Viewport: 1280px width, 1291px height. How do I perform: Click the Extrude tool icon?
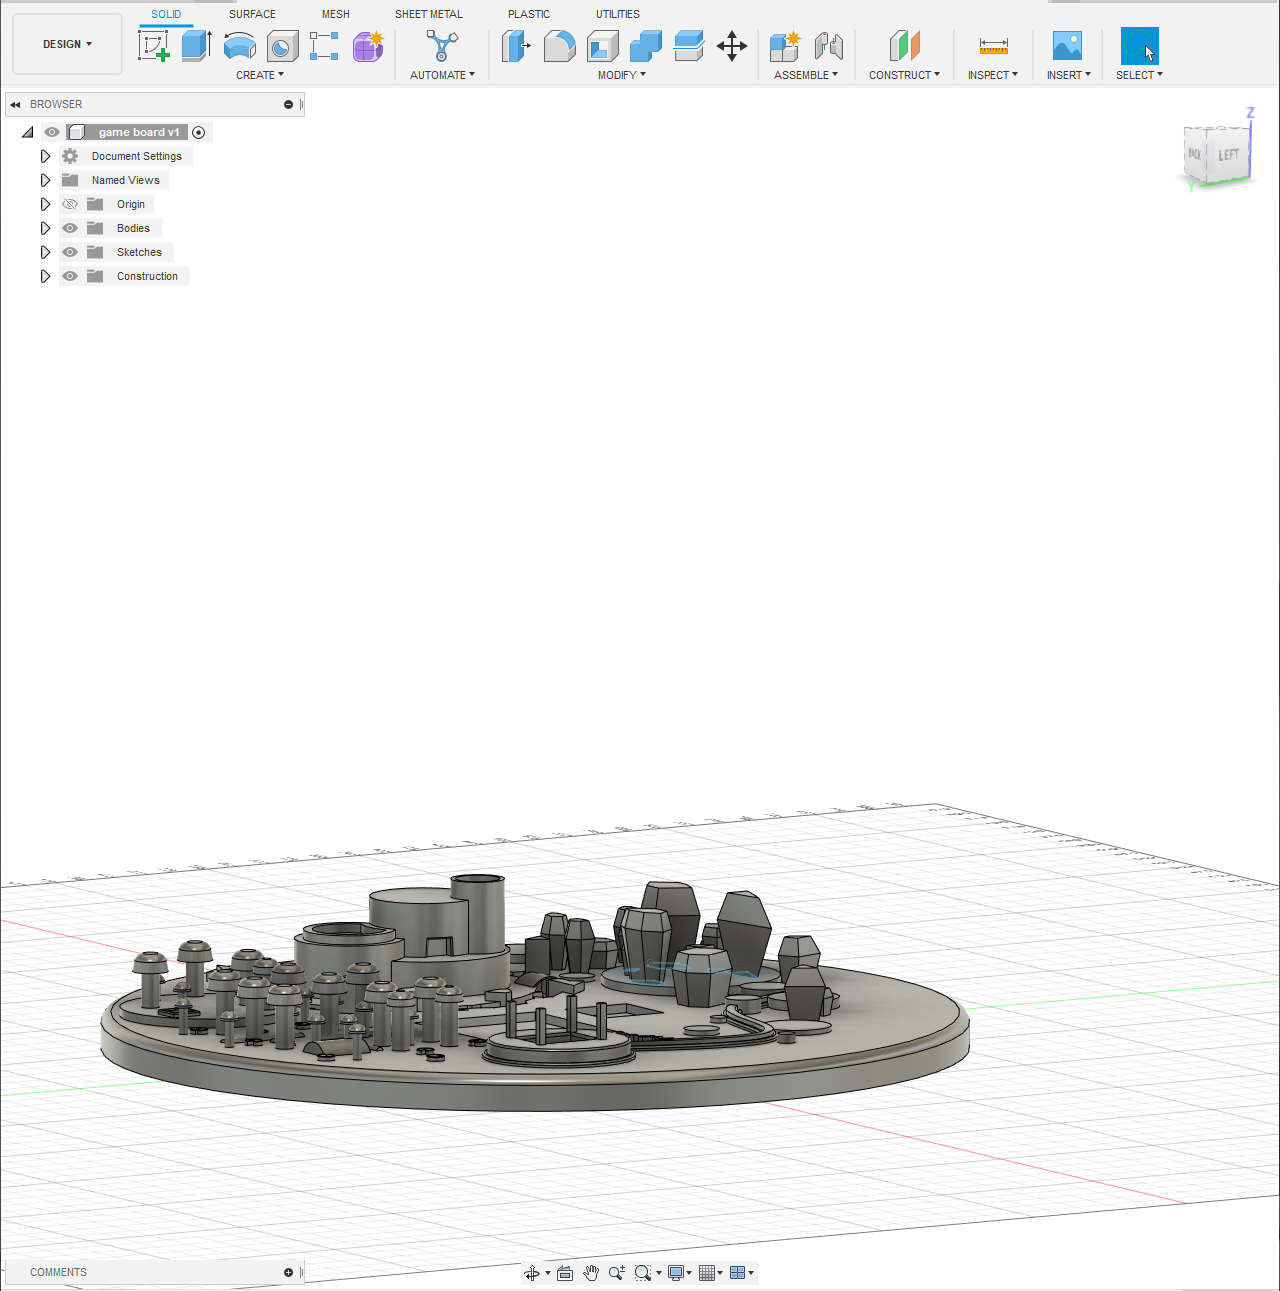(196, 45)
